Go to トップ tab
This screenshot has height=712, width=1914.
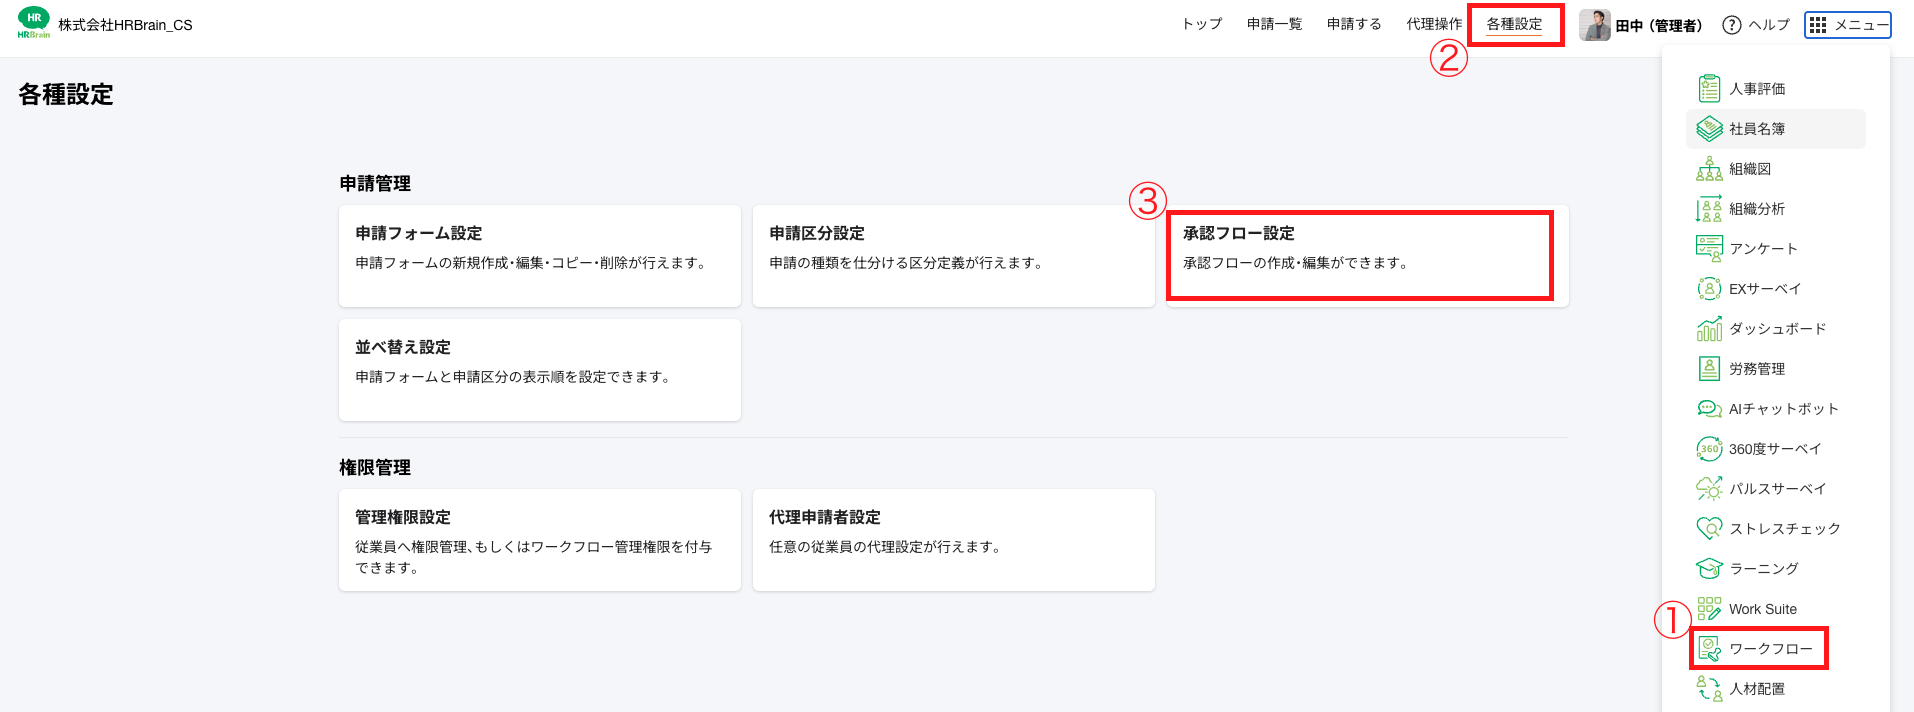1202,24
